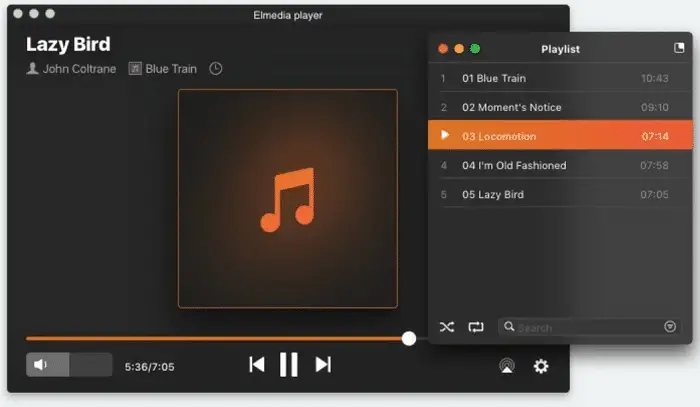Click the 5:36/7:05 elapsed time display

(x=150, y=367)
